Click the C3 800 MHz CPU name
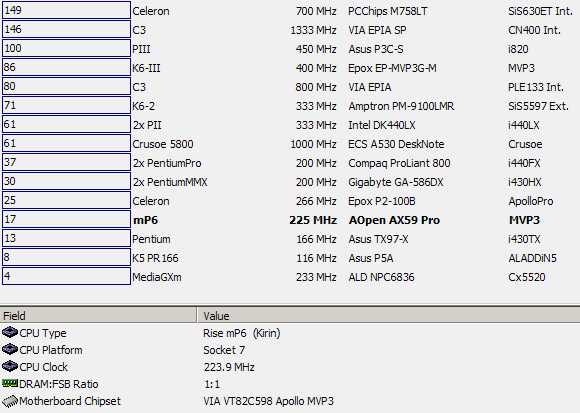This screenshot has width=580, height=413. click(x=139, y=87)
